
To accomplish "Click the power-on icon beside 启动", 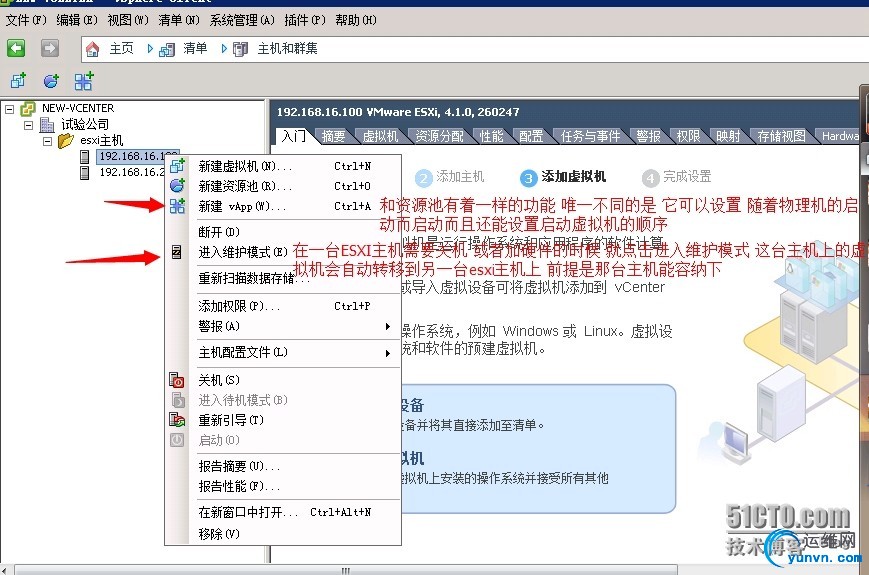I will 177,440.
